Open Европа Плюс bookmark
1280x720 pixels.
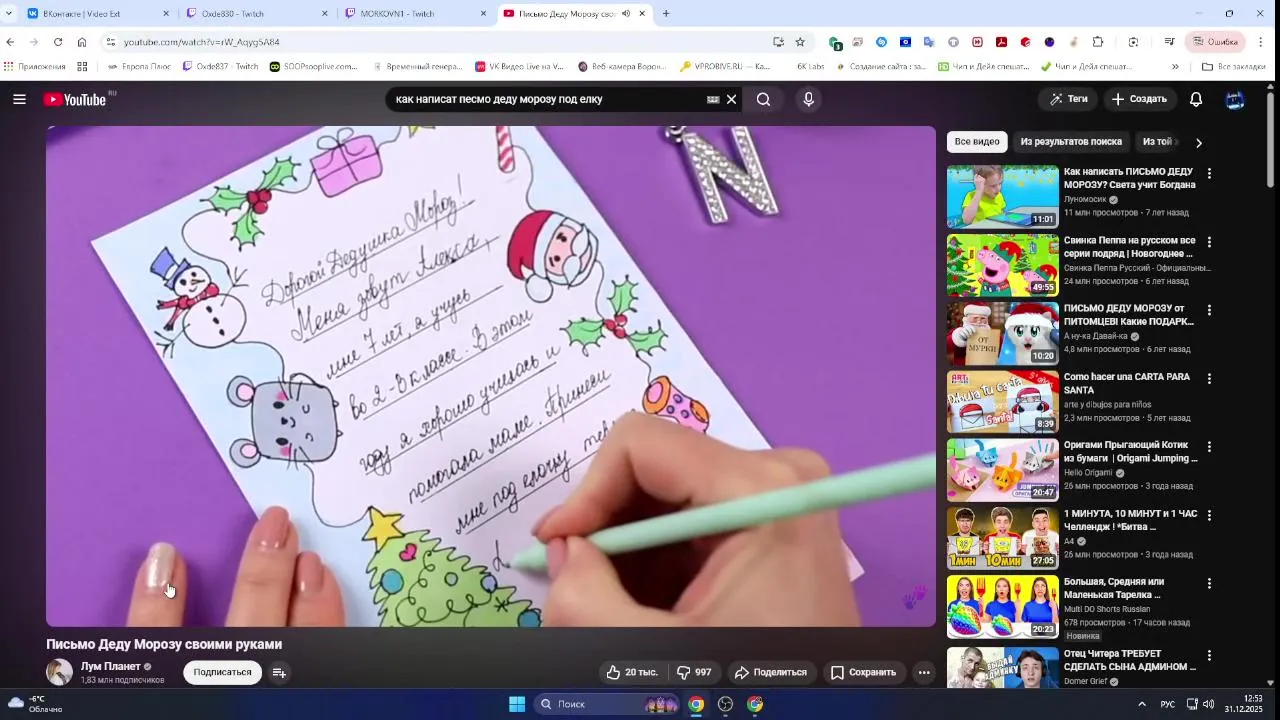(139, 67)
